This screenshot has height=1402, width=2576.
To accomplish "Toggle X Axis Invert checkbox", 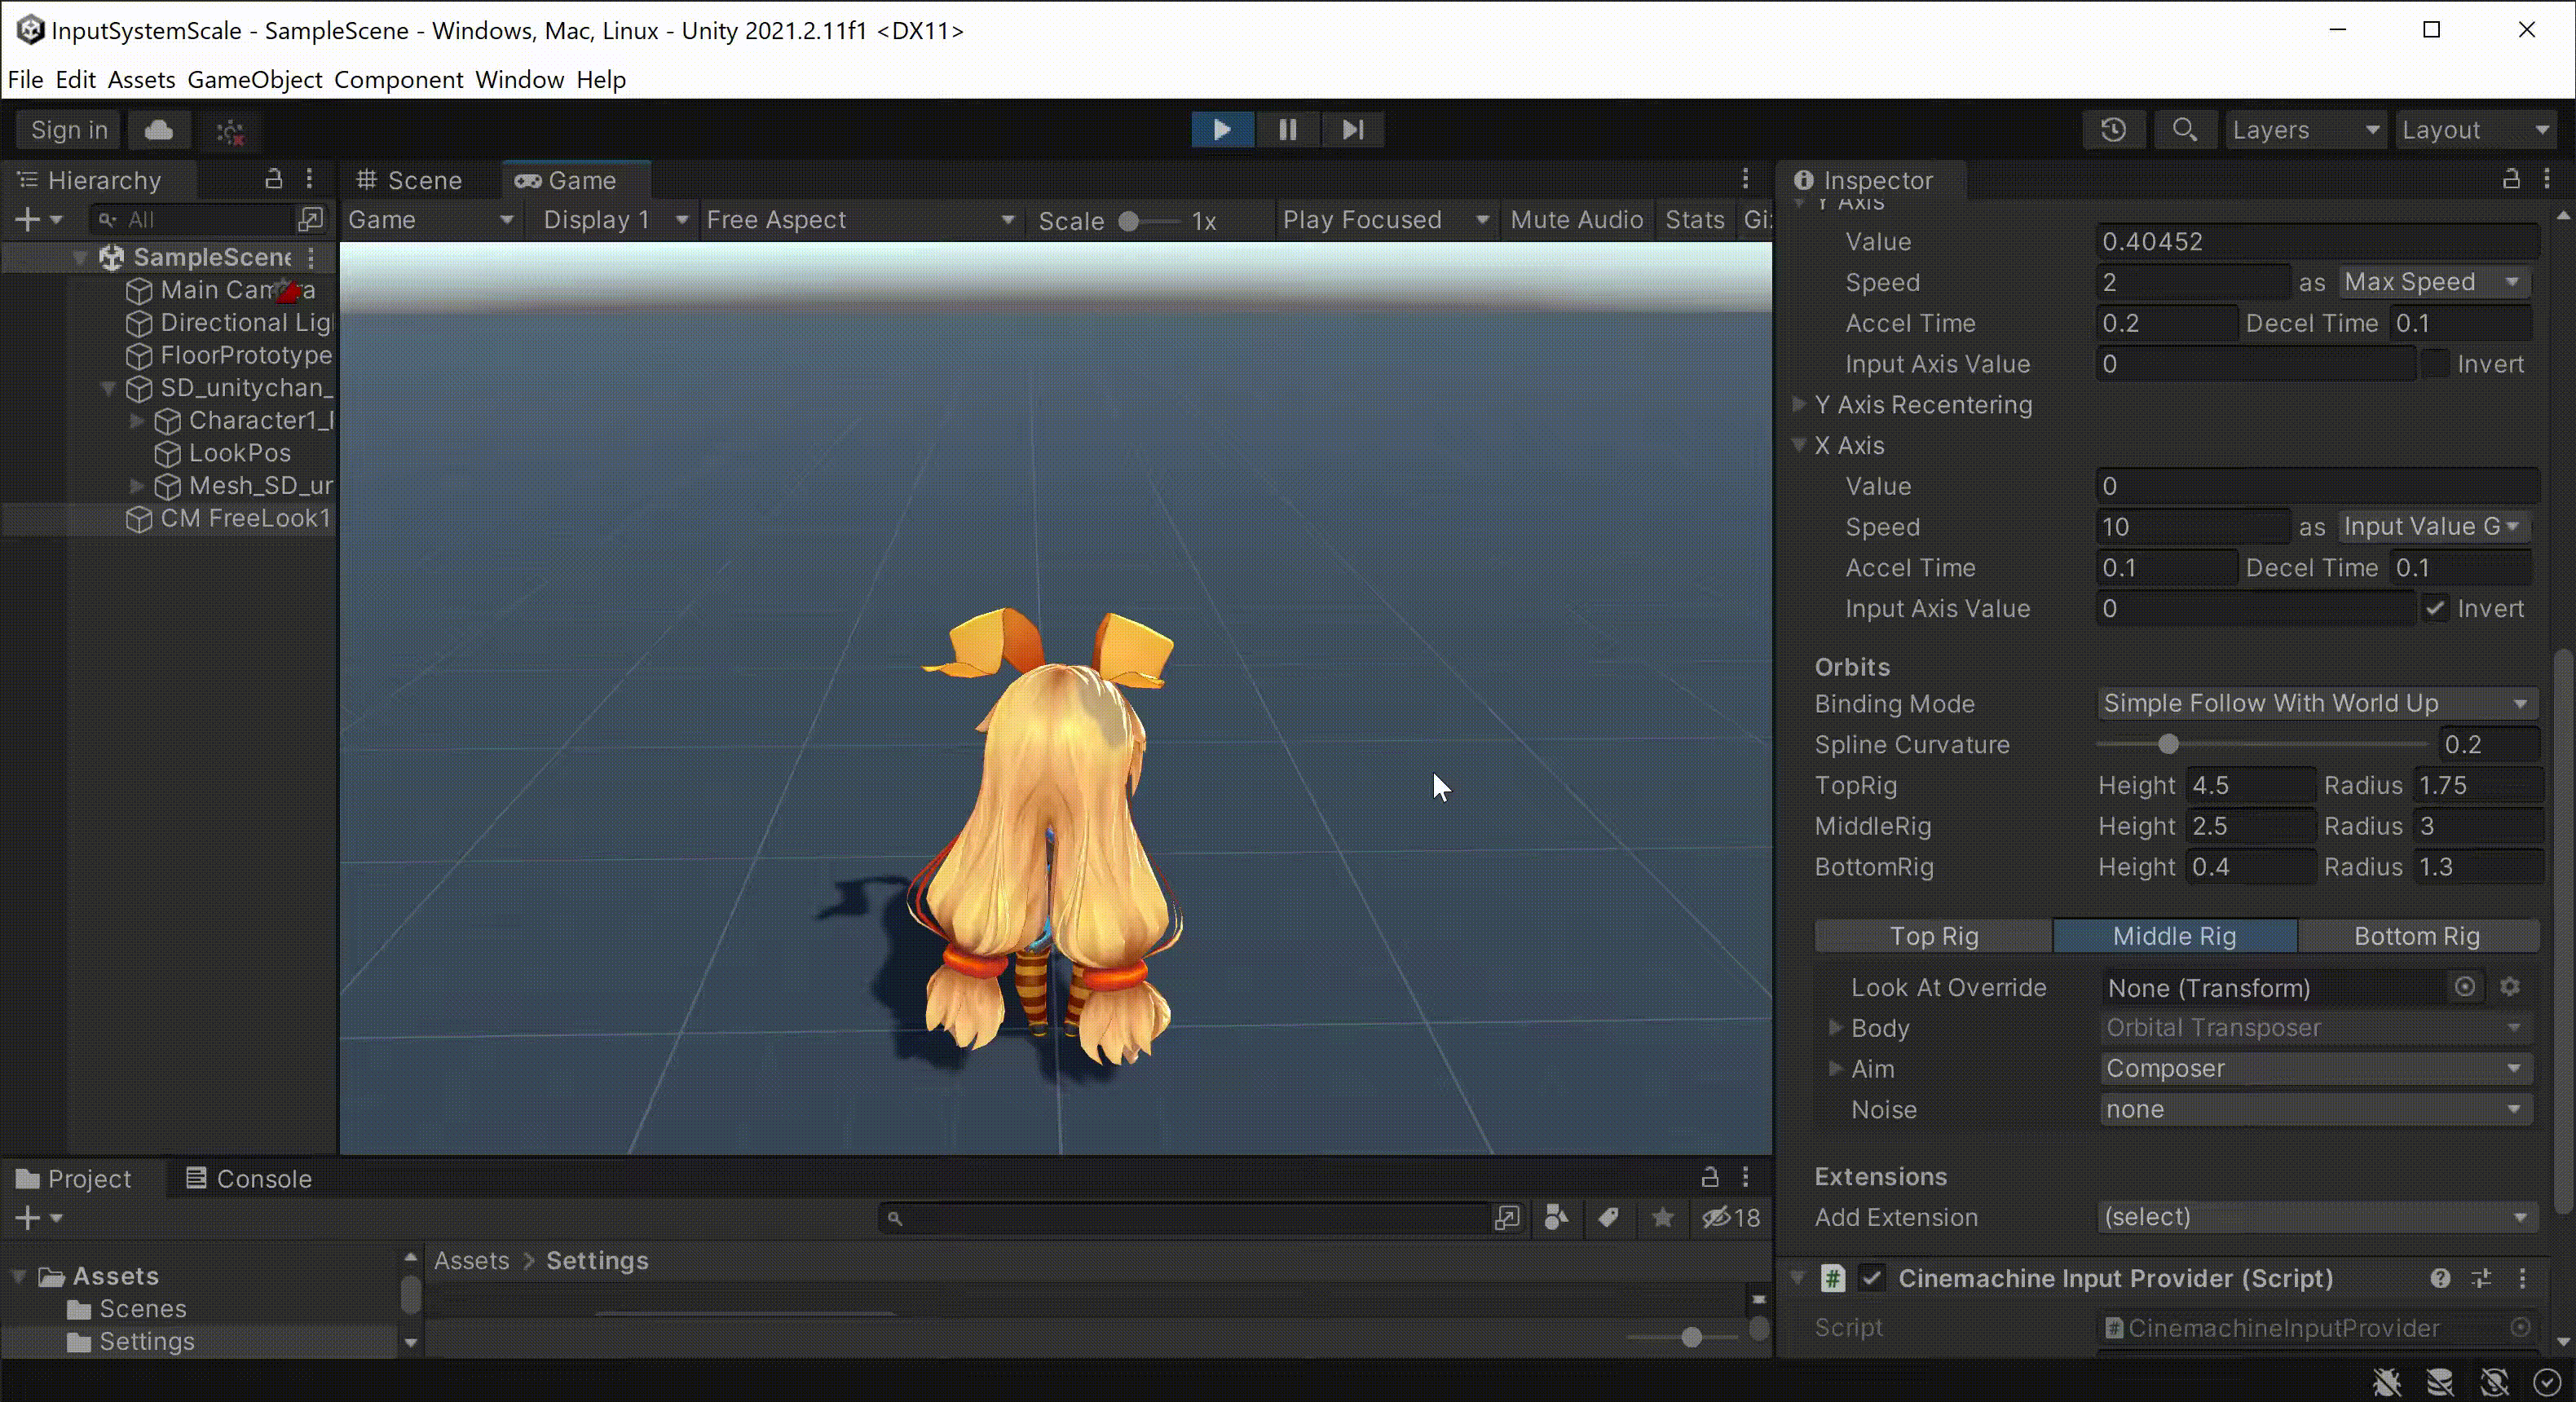I will [x=2435, y=609].
